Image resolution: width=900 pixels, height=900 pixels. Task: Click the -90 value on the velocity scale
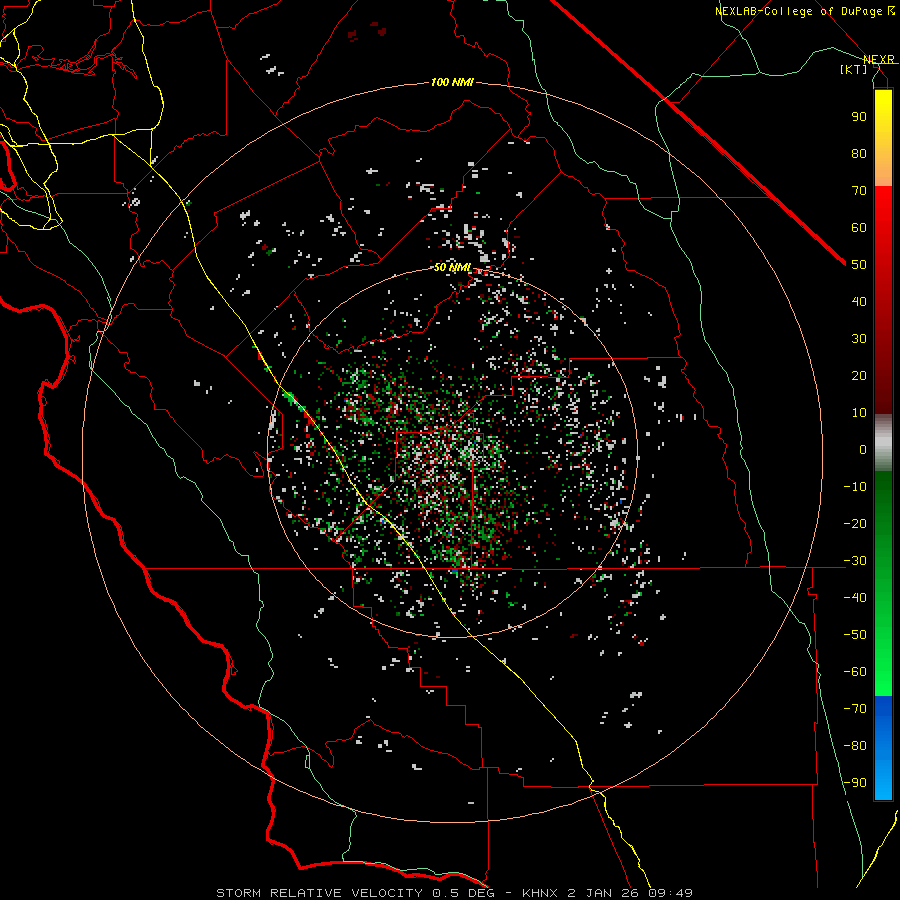[855, 783]
